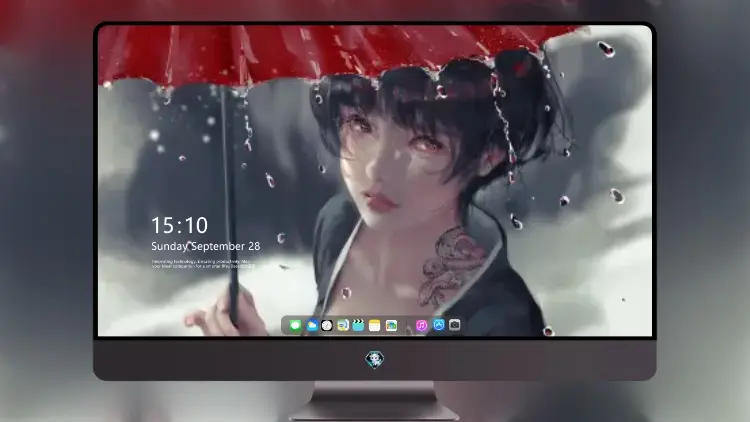Open the yellow Notes app in the dock
This screenshot has height=422, width=750.
click(375, 326)
